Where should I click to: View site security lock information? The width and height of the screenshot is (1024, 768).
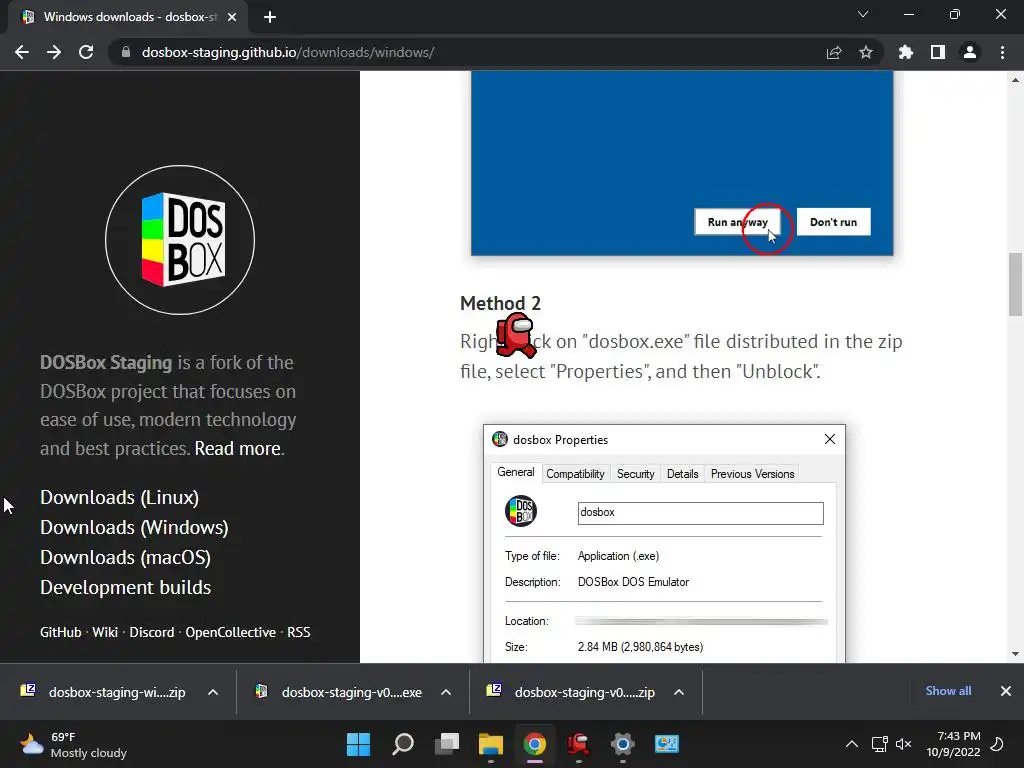click(125, 52)
